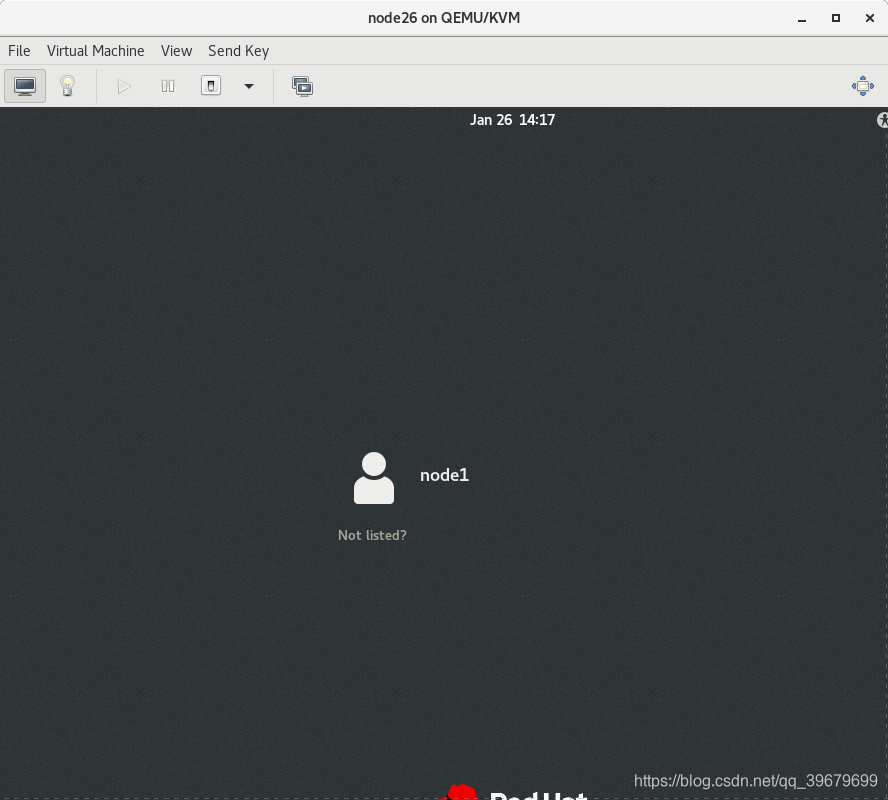The height and width of the screenshot is (800, 888).
Task: Open the View menu
Action: pyautogui.click(x=176, y=51)
